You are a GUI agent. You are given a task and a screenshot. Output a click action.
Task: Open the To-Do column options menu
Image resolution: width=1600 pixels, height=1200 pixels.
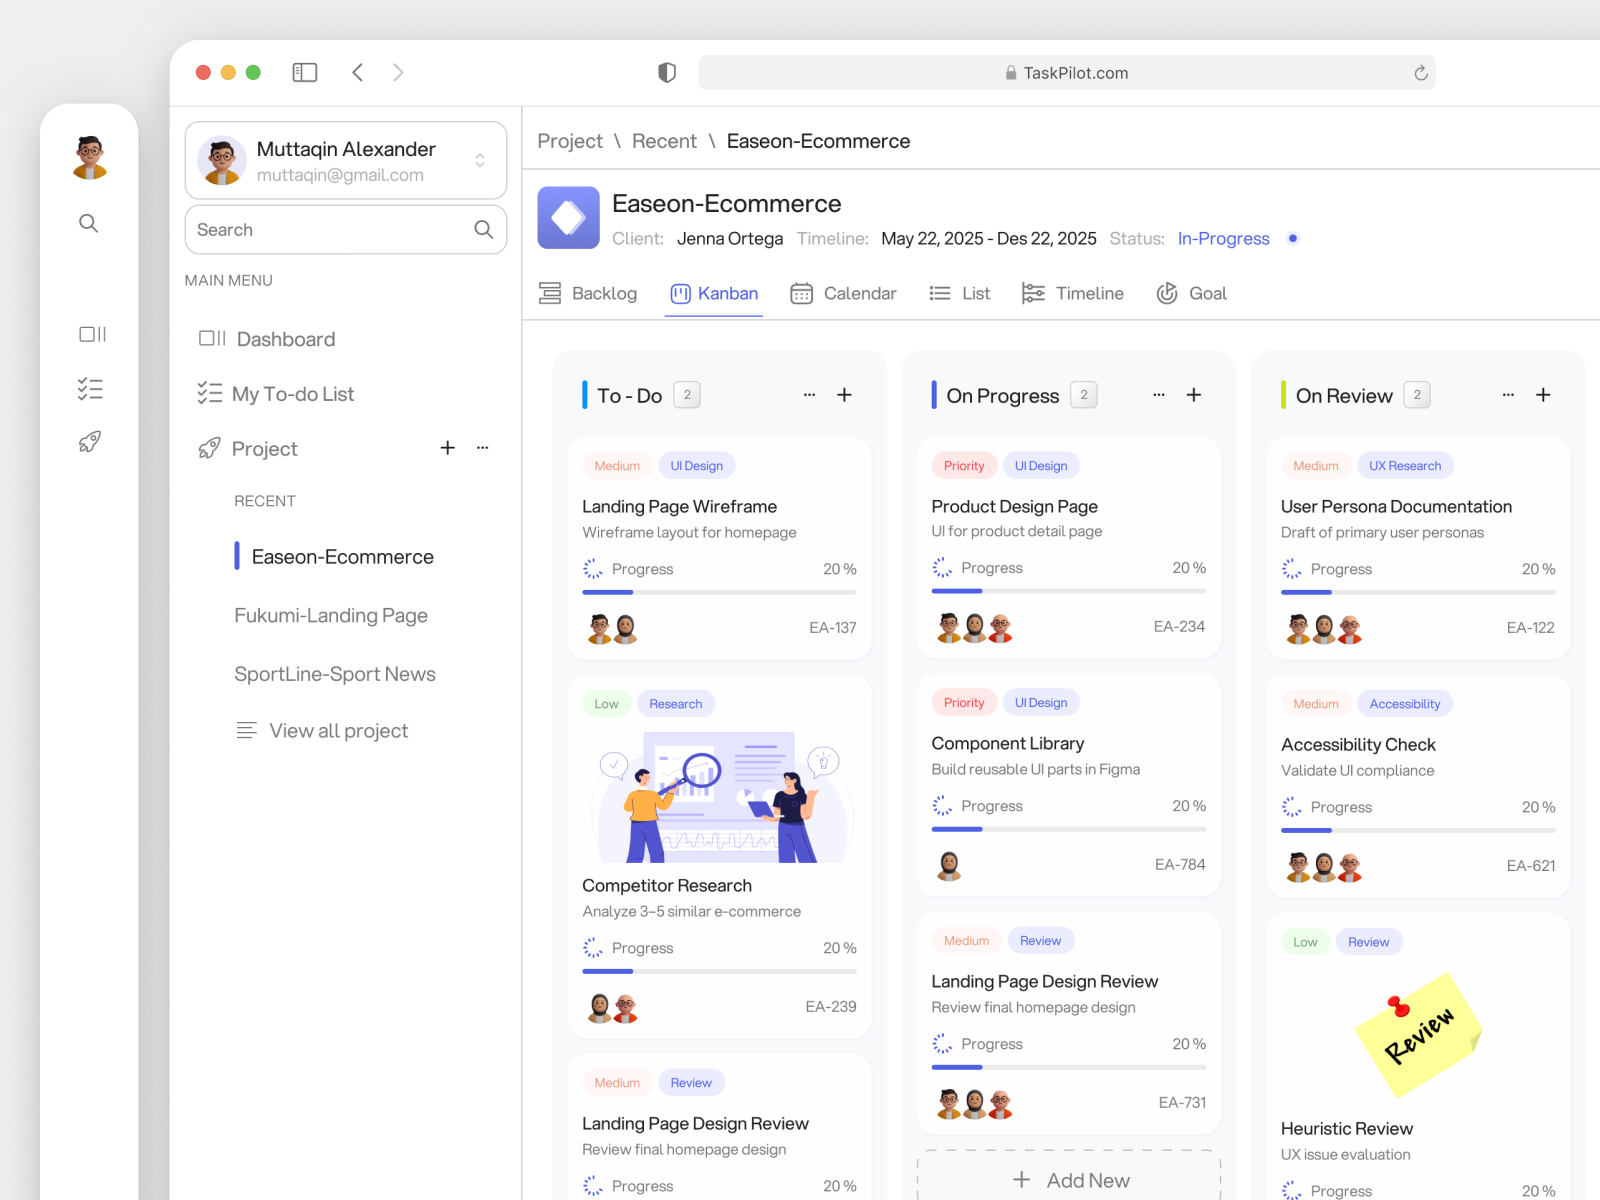[809, 395]
